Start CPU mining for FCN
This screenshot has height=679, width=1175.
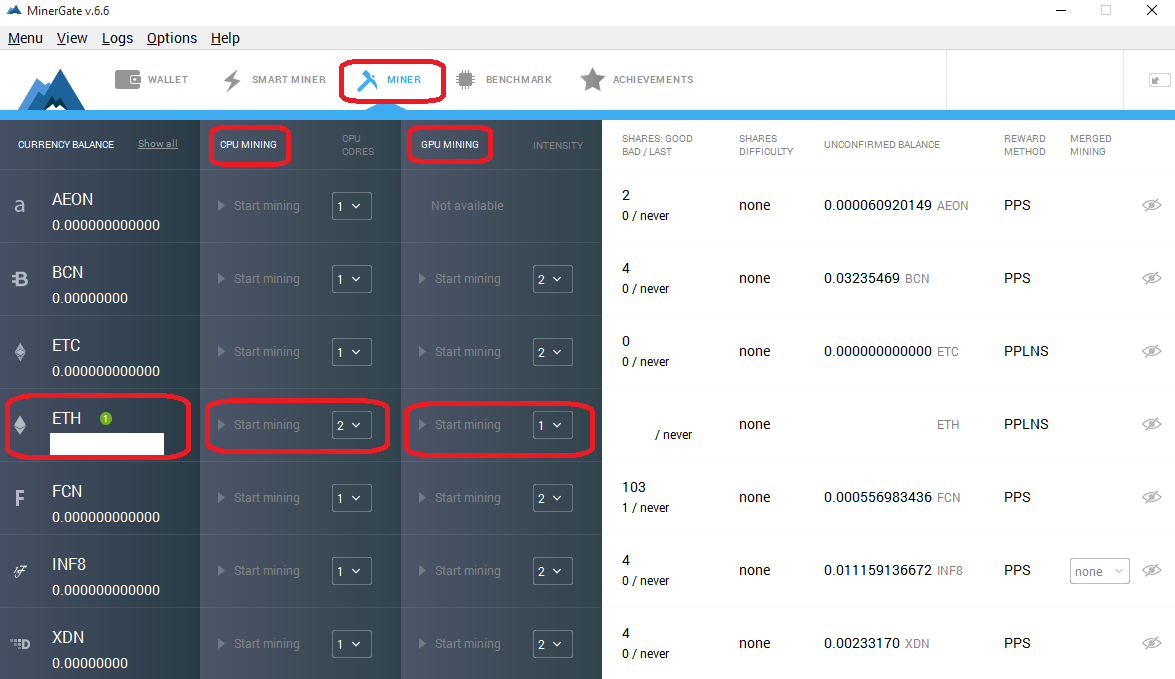(259, 498)
